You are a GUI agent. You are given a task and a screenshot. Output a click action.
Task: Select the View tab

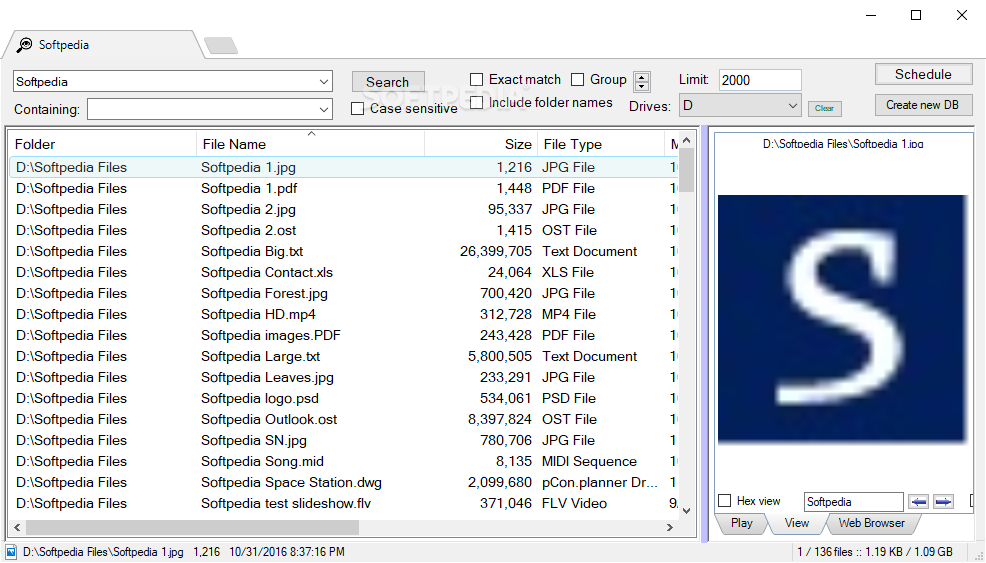(797, 523)
